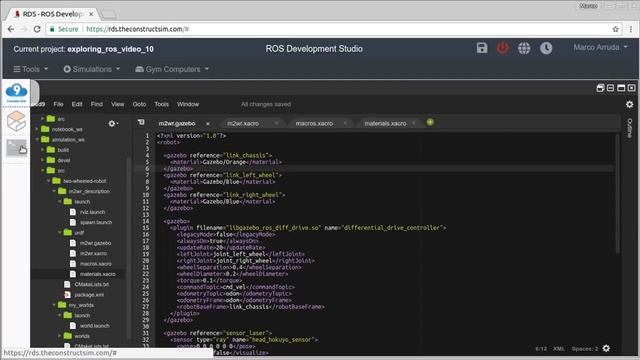Image resolution: width=640 pixels, height=360 pixels.
Task: Expand the notebook_ws folder
Action: (37, 129)
